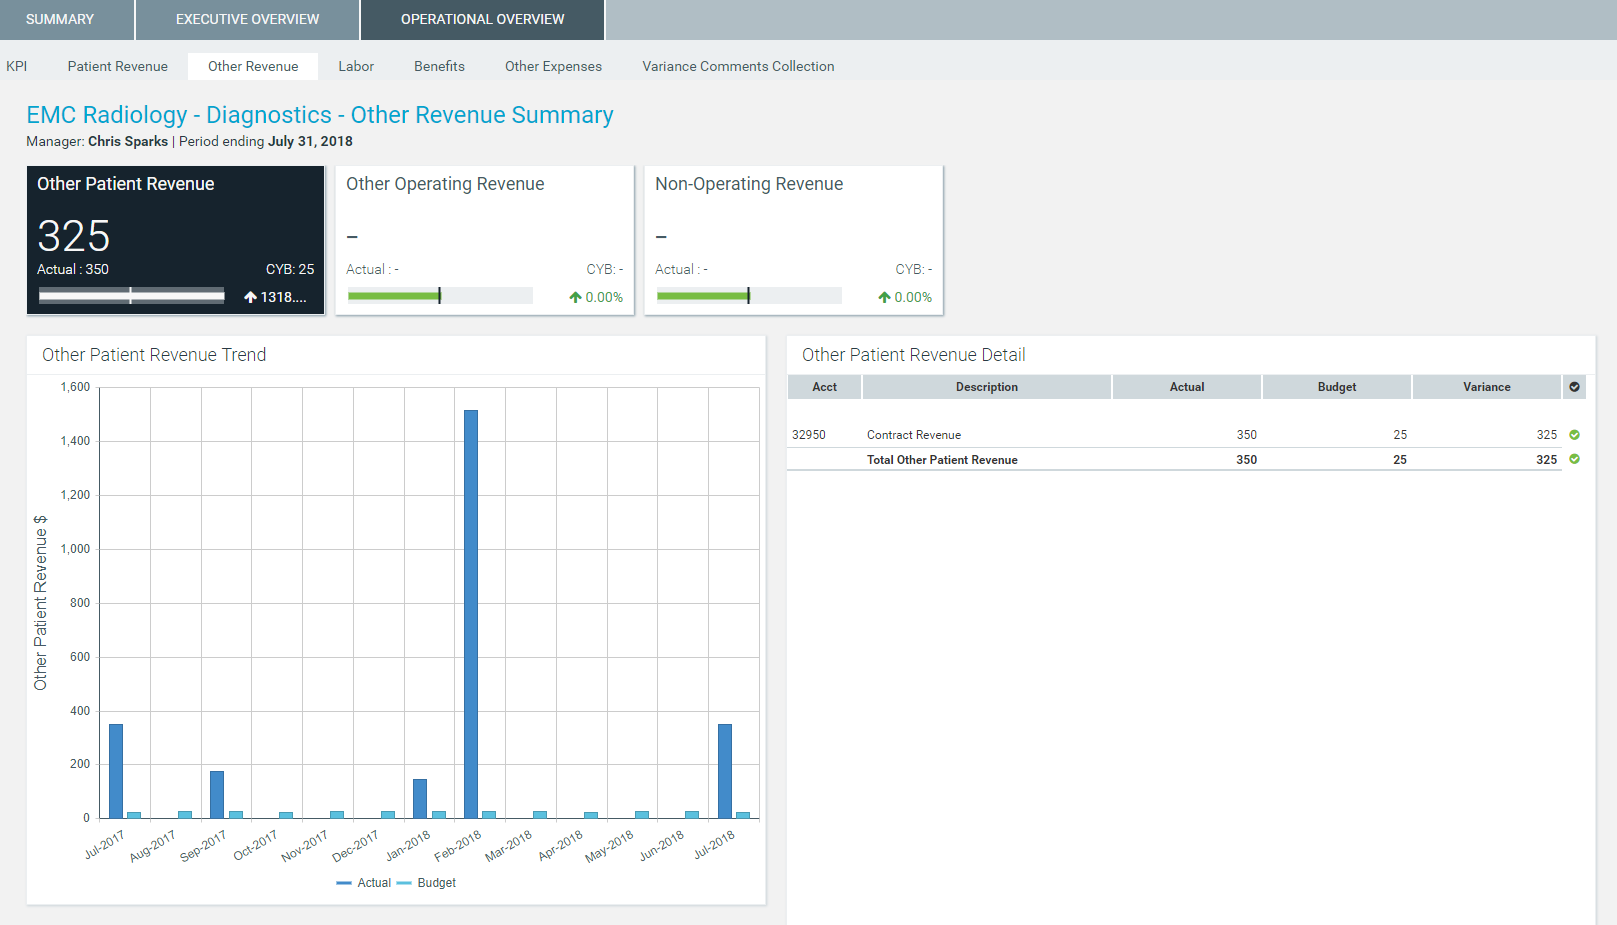Image resolution: width=1617 pixels, height=925 pixels.
Task: Click manager name Chris Sparks
Action: (128, 141)
